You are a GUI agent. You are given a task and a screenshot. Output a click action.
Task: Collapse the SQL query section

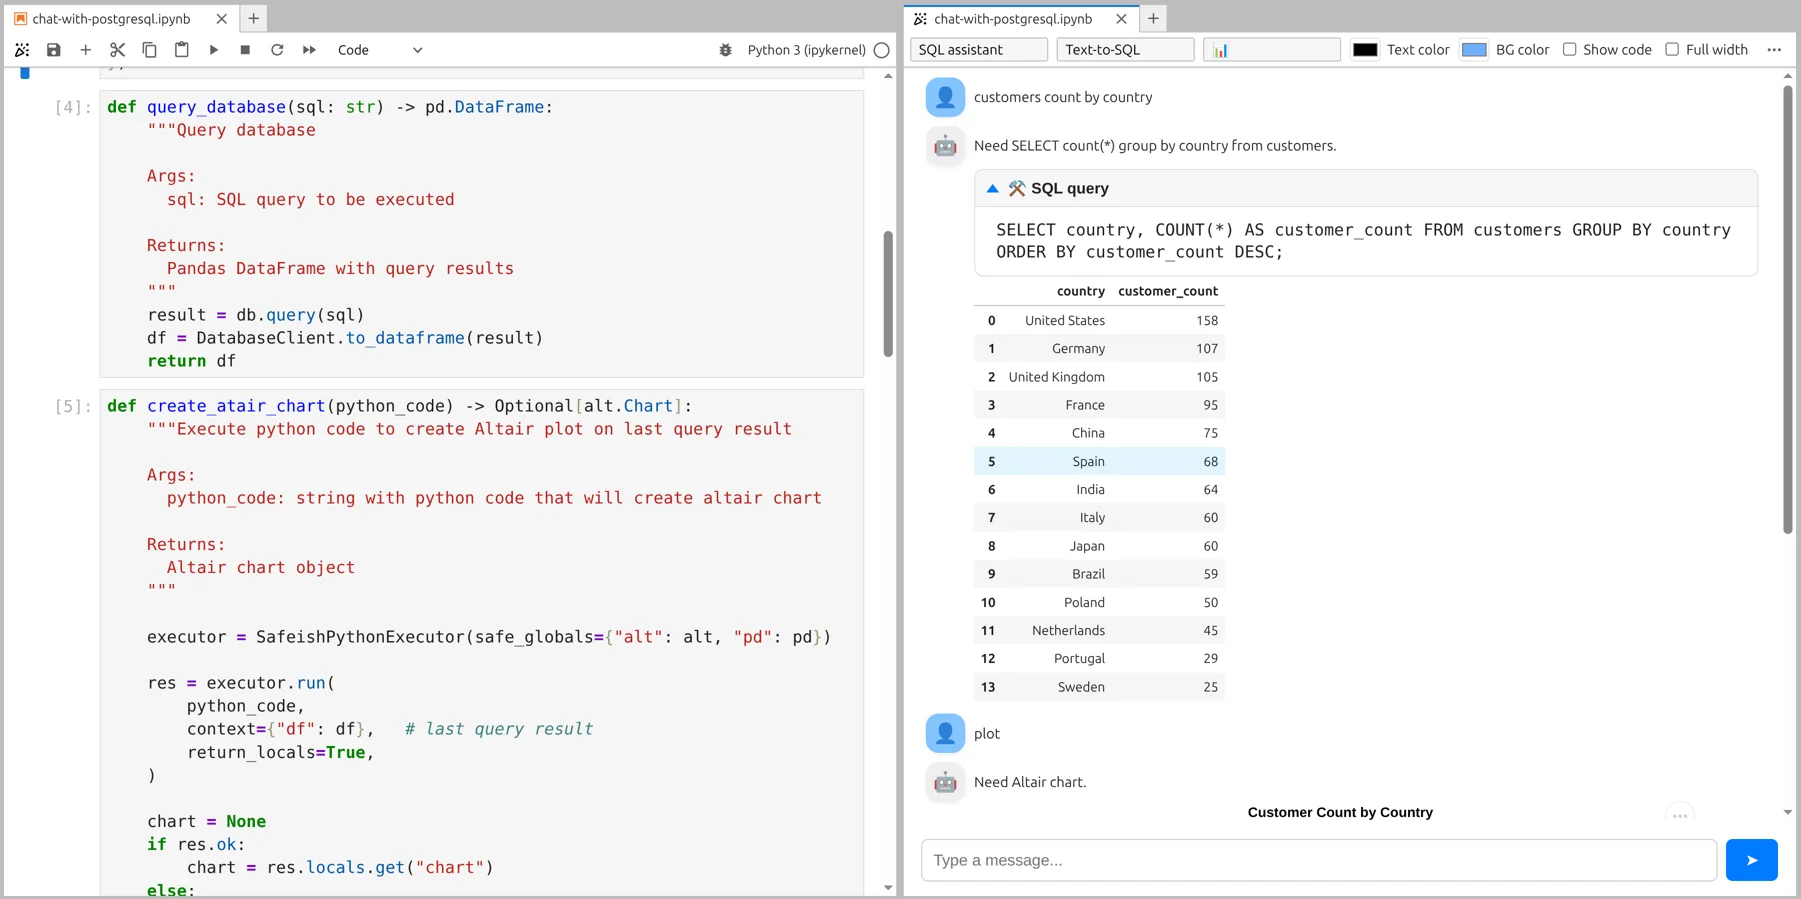[x=993, y=189]
